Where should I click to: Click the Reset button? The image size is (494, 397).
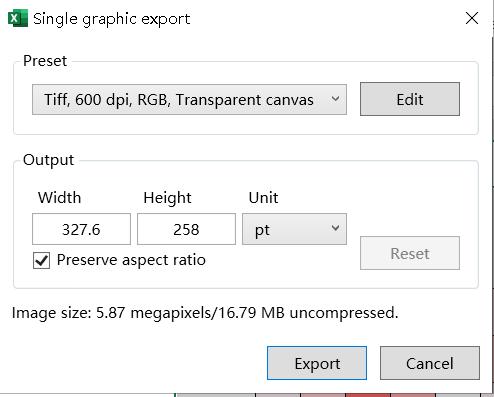pos(410,253)
